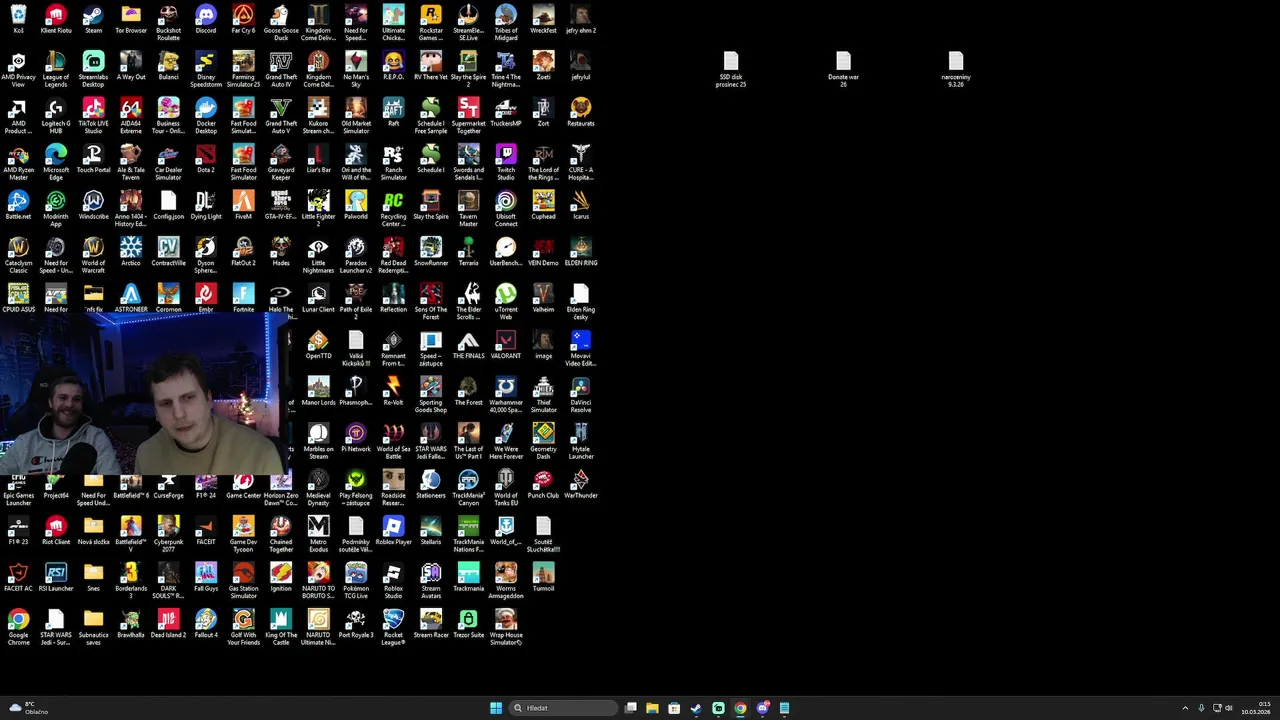
Task: Launch The Forest shortcut
Action: [468, 390]
